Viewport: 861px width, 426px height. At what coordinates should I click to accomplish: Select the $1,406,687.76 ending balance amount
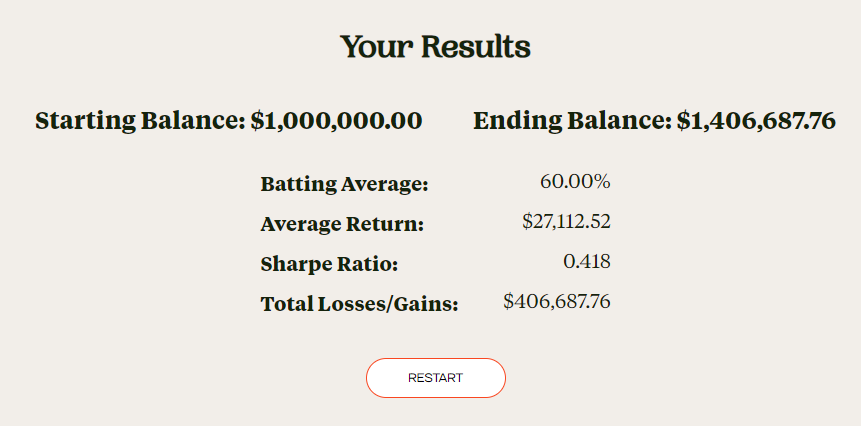tap(756, 121)
